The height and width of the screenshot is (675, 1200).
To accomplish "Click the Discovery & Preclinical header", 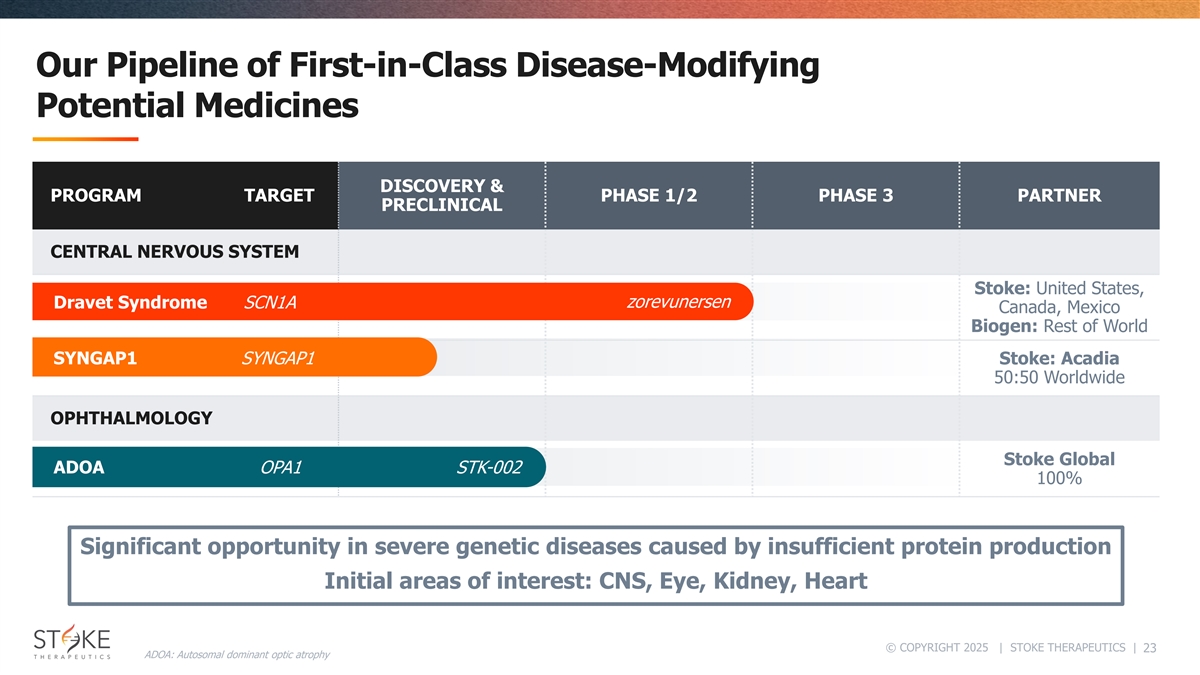I will pos(442,196).
